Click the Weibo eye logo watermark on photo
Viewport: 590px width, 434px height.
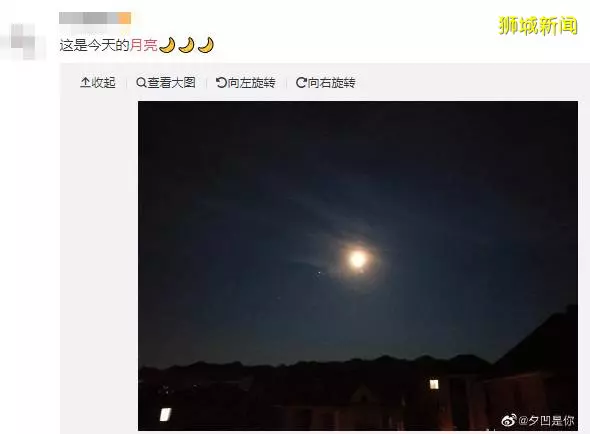click(x=509, y=420)
